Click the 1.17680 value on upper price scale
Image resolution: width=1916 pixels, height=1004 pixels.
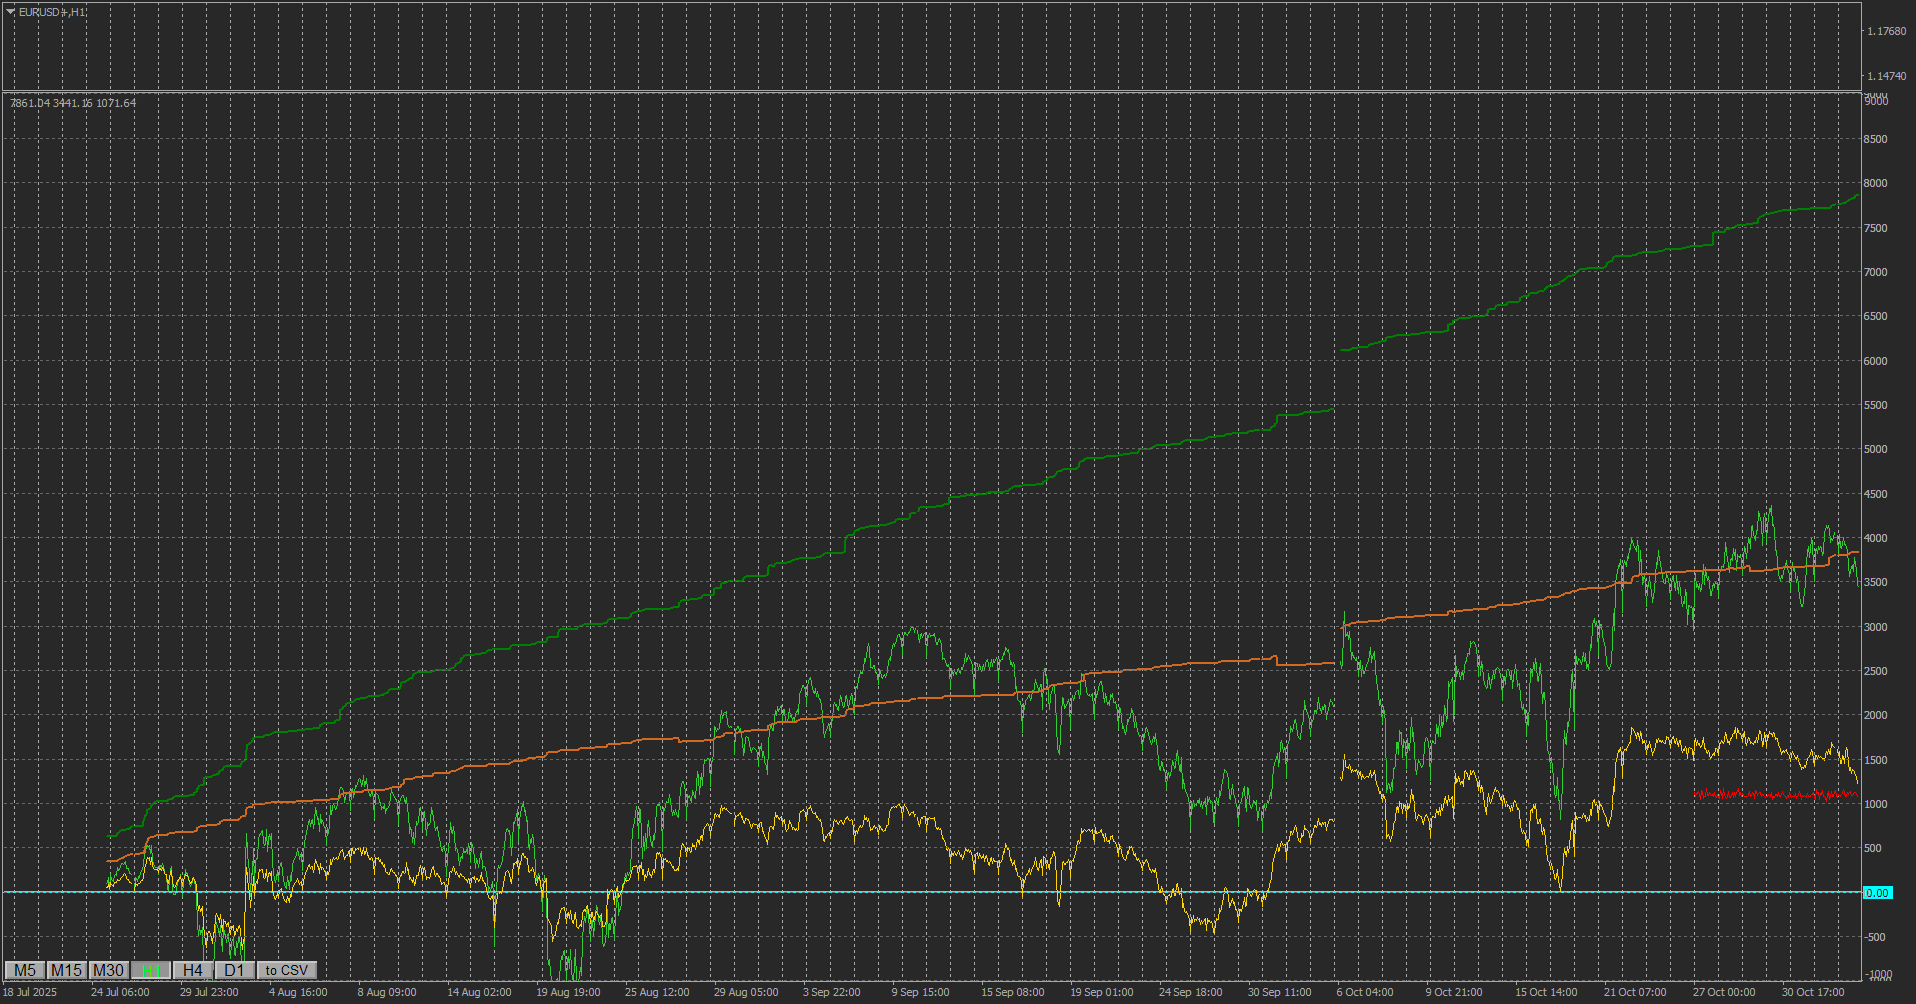tap(1887, 31)
